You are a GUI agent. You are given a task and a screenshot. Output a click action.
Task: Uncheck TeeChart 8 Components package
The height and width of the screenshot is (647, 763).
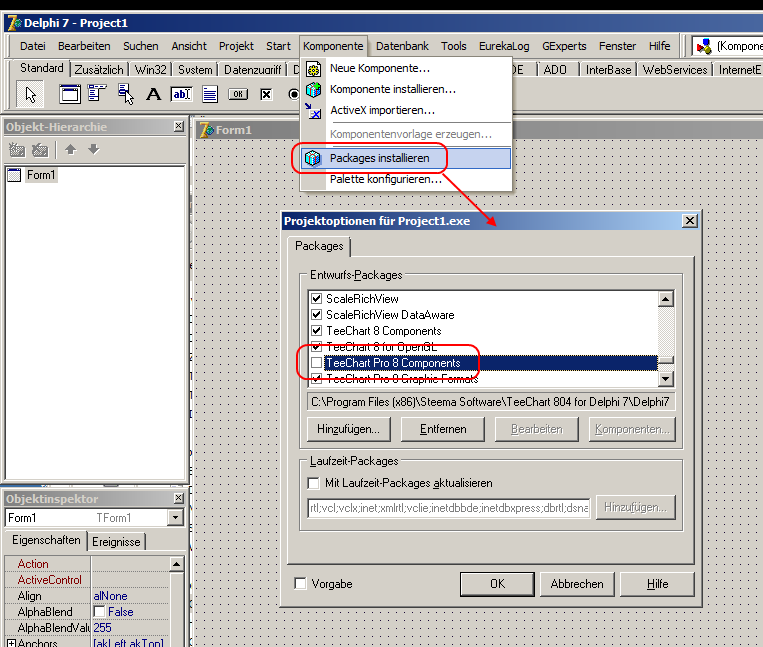[x=316, y=330]
